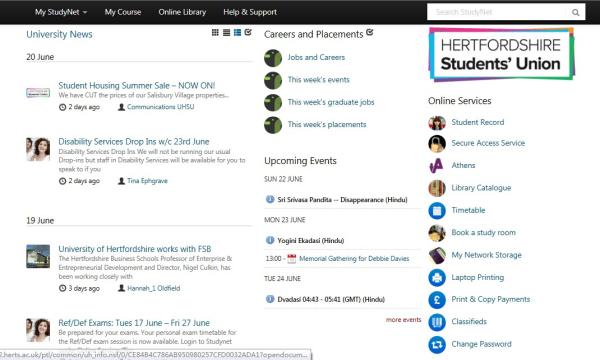Click the Change Password arrows icon
This screenshot has width=600, height=360.
coord(437,344)
